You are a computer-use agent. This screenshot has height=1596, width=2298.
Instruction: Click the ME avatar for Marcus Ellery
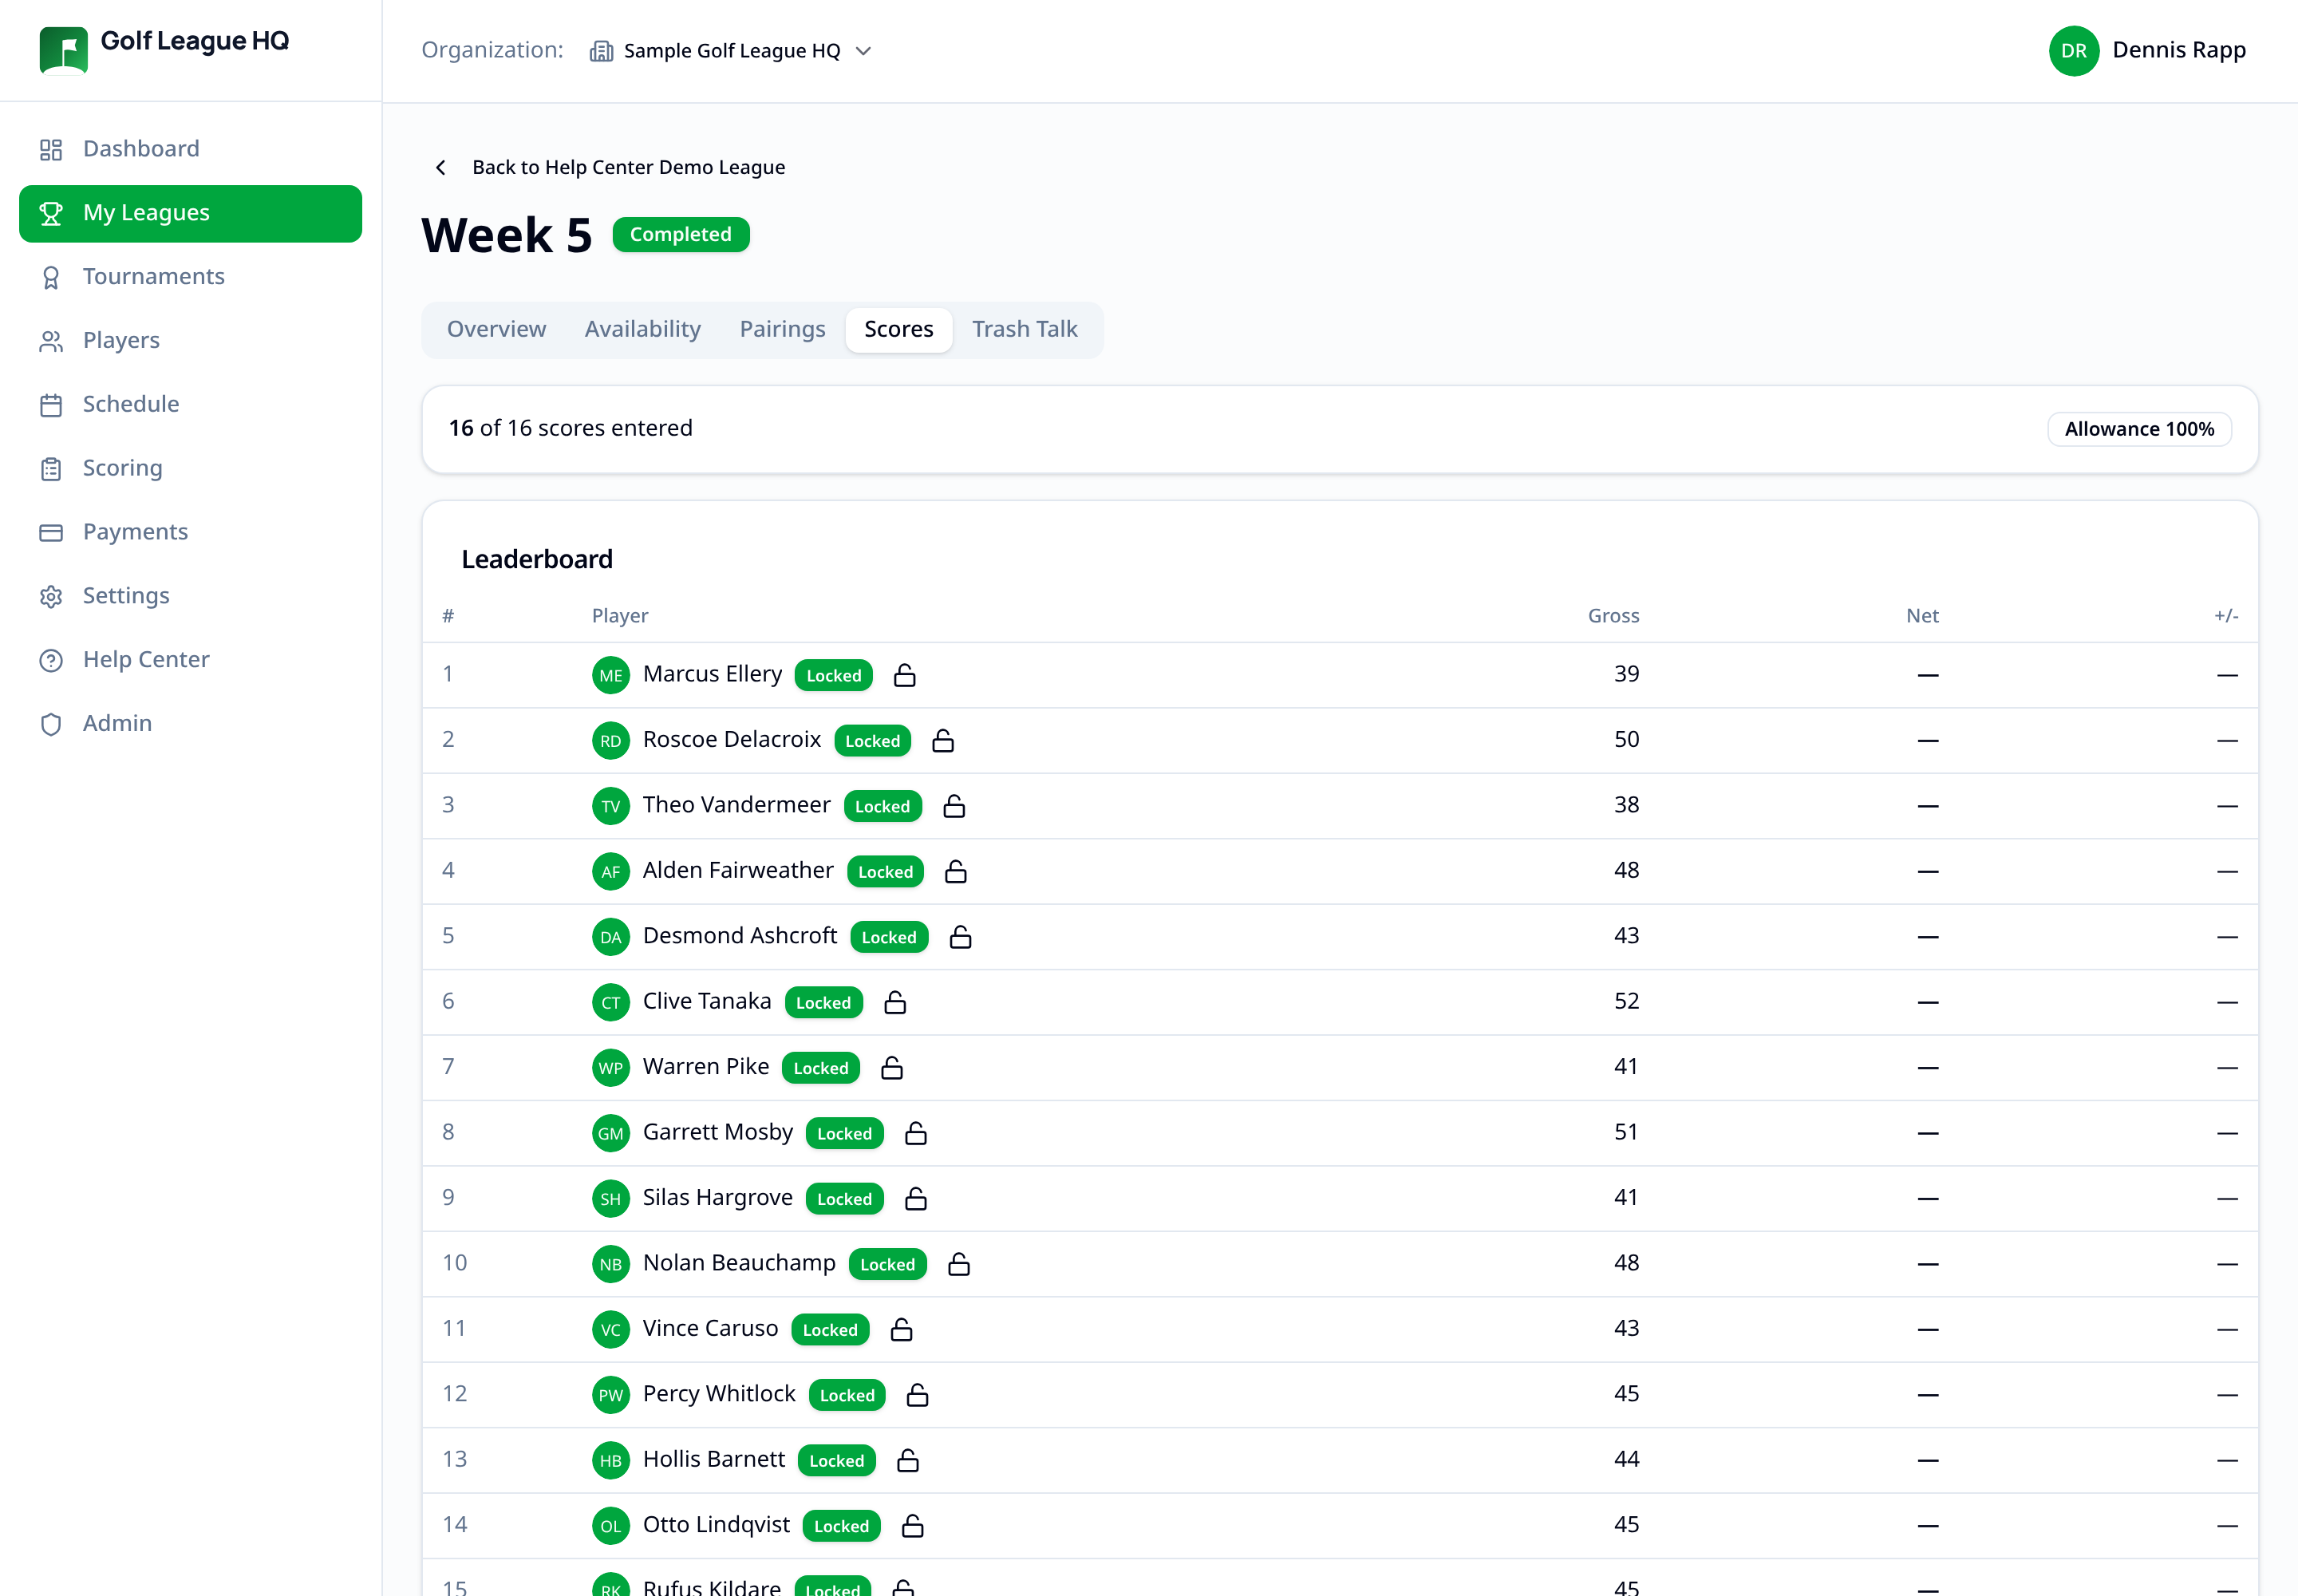(611, 675)
